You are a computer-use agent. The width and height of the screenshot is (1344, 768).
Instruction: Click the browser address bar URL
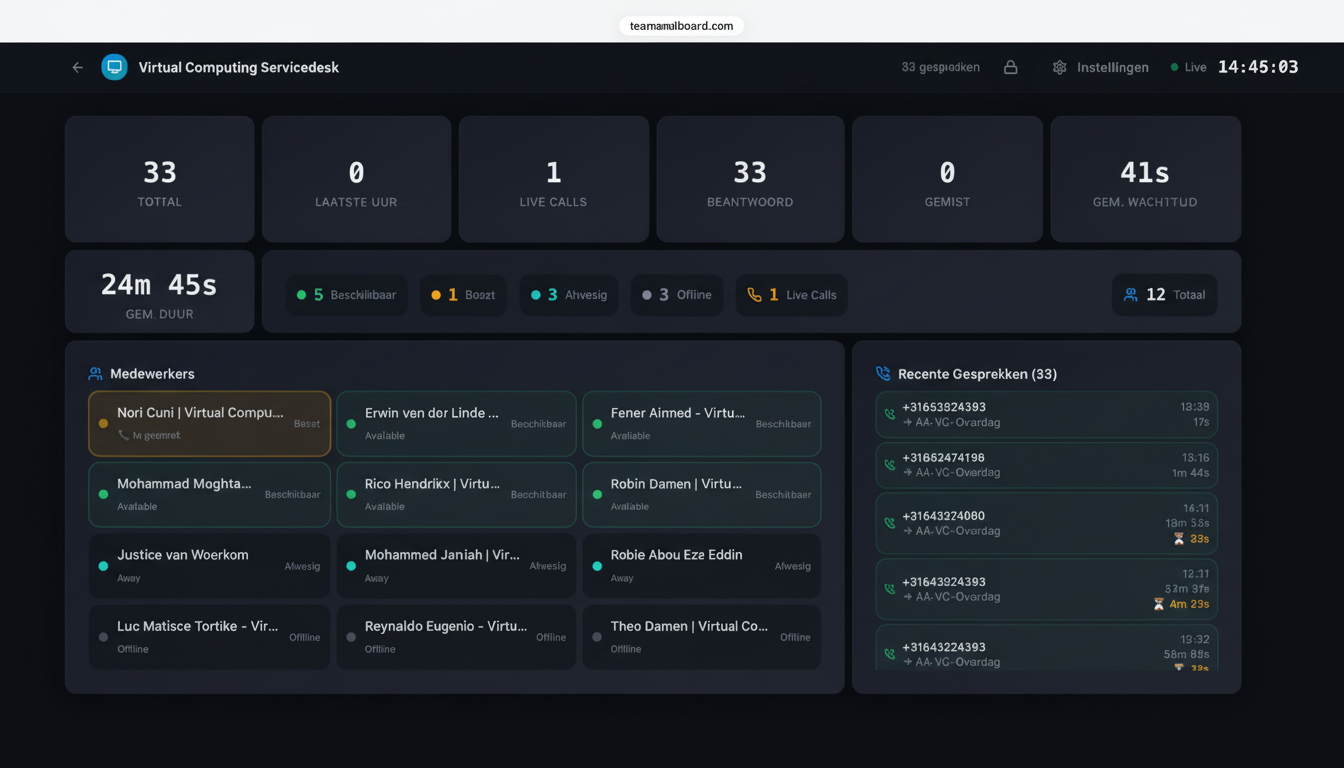pos(681,26)
